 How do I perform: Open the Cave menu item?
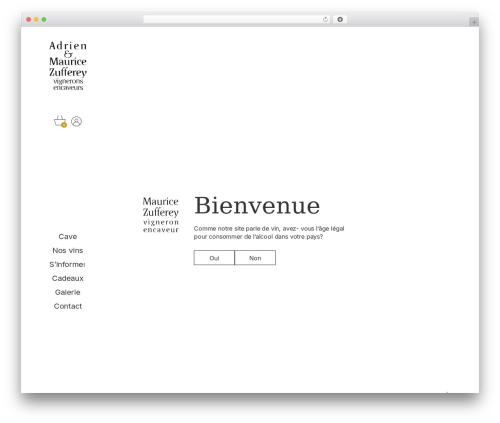pos(68,237)
